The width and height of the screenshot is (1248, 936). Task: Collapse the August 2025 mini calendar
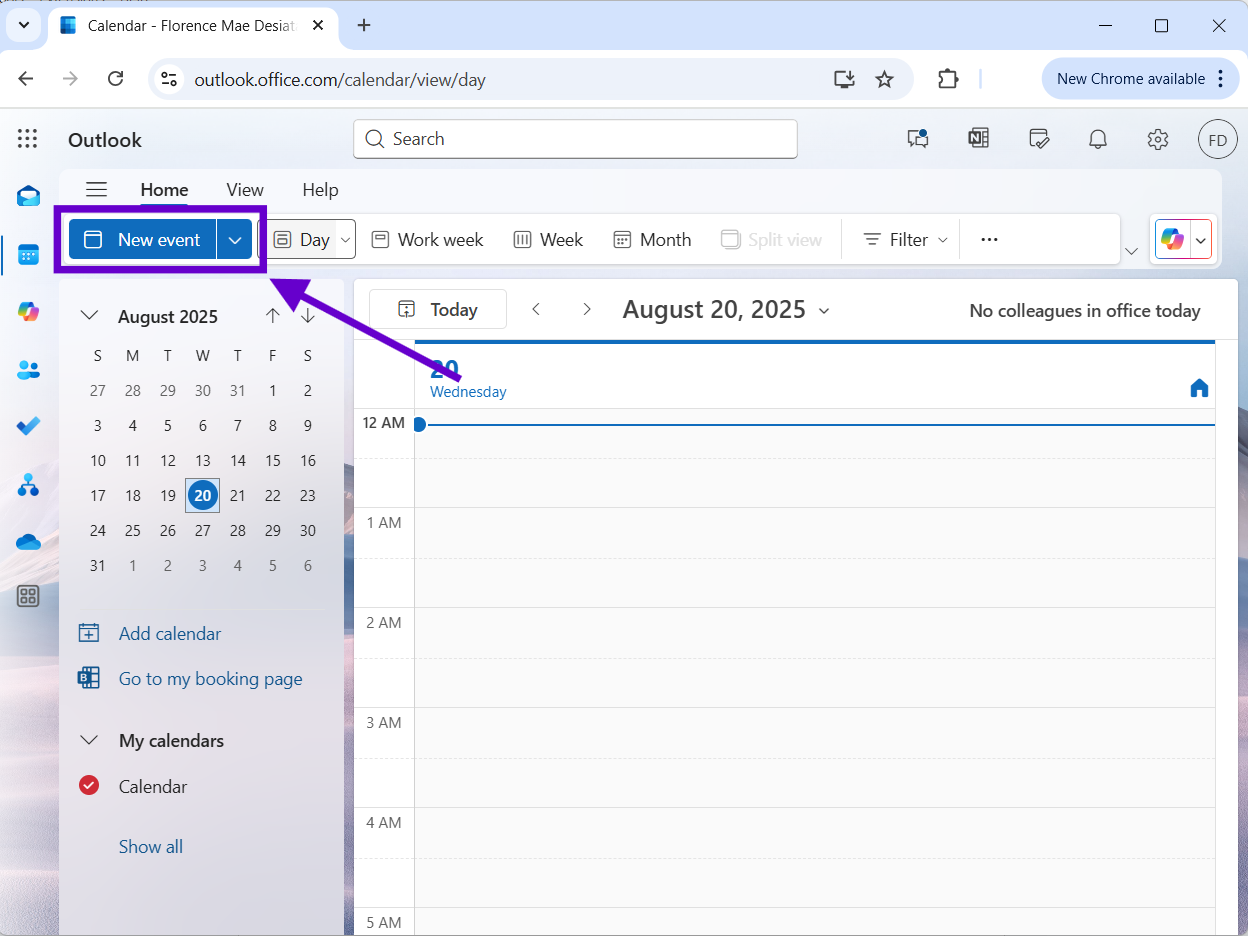89,316
